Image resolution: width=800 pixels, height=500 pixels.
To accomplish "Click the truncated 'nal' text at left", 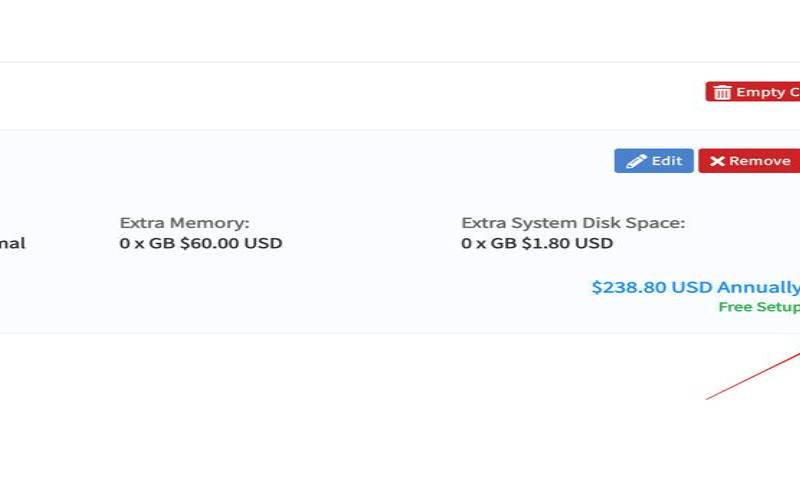I will [12, 243].
